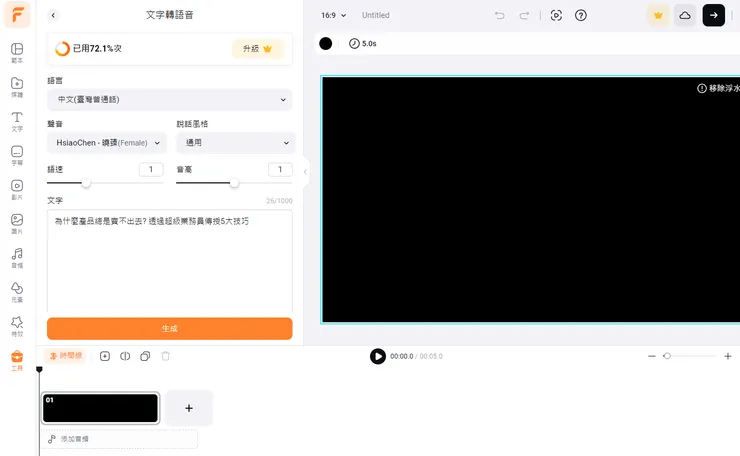Click the text-to-speech text area

click(169, 260)
